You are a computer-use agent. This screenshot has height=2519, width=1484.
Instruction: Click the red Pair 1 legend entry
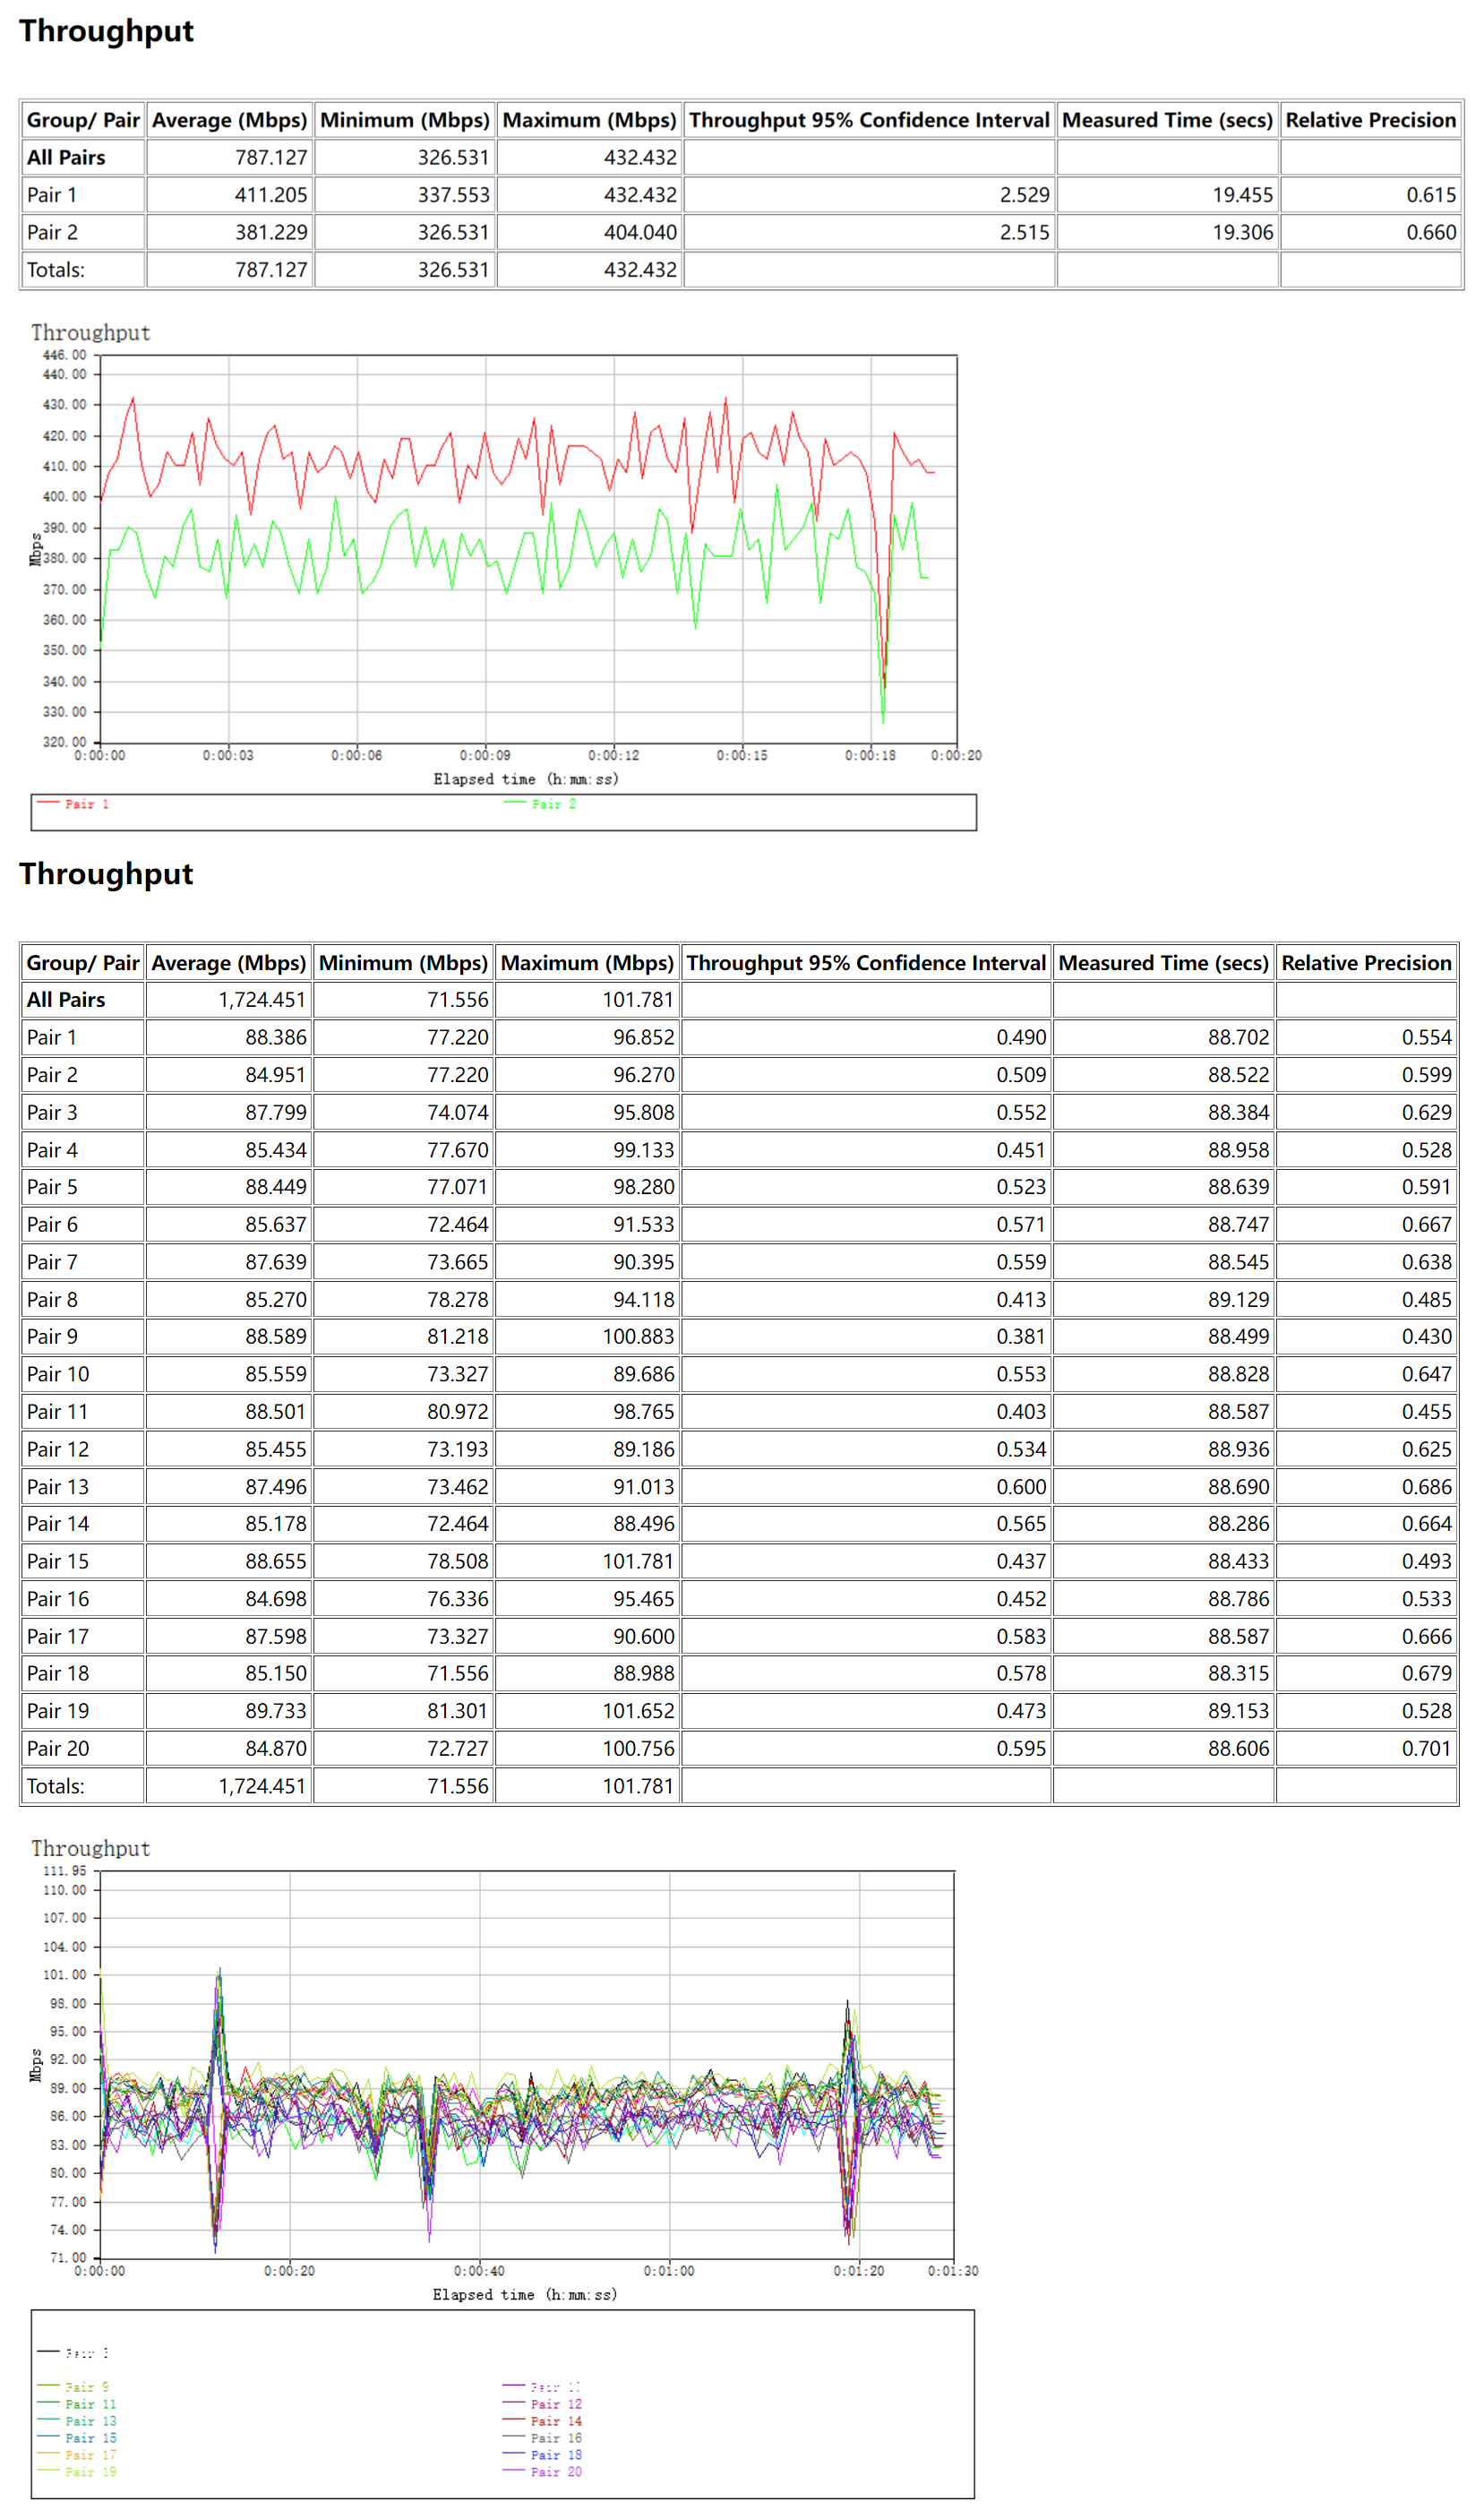click(x=73, y=804)
